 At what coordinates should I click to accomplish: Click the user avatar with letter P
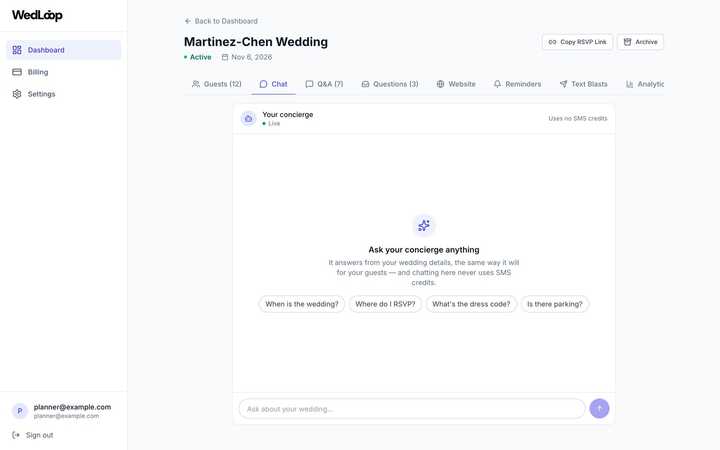coord(20,411)
